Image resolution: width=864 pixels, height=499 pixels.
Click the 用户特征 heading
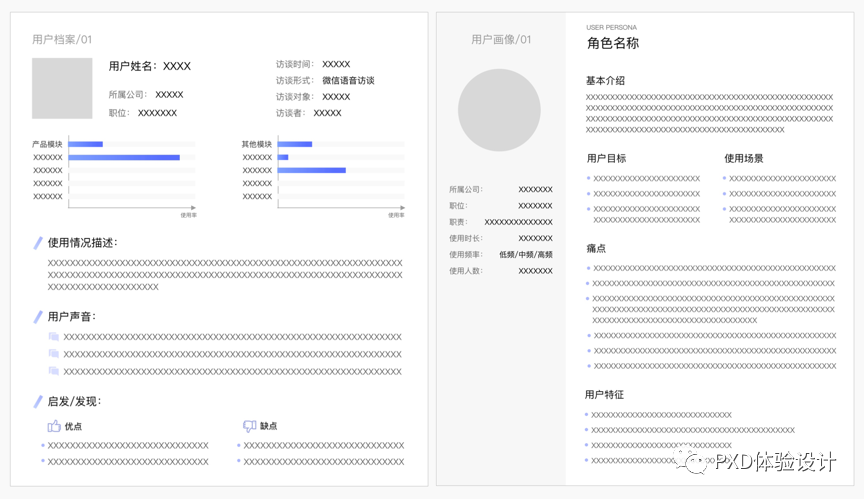(604, 395)
